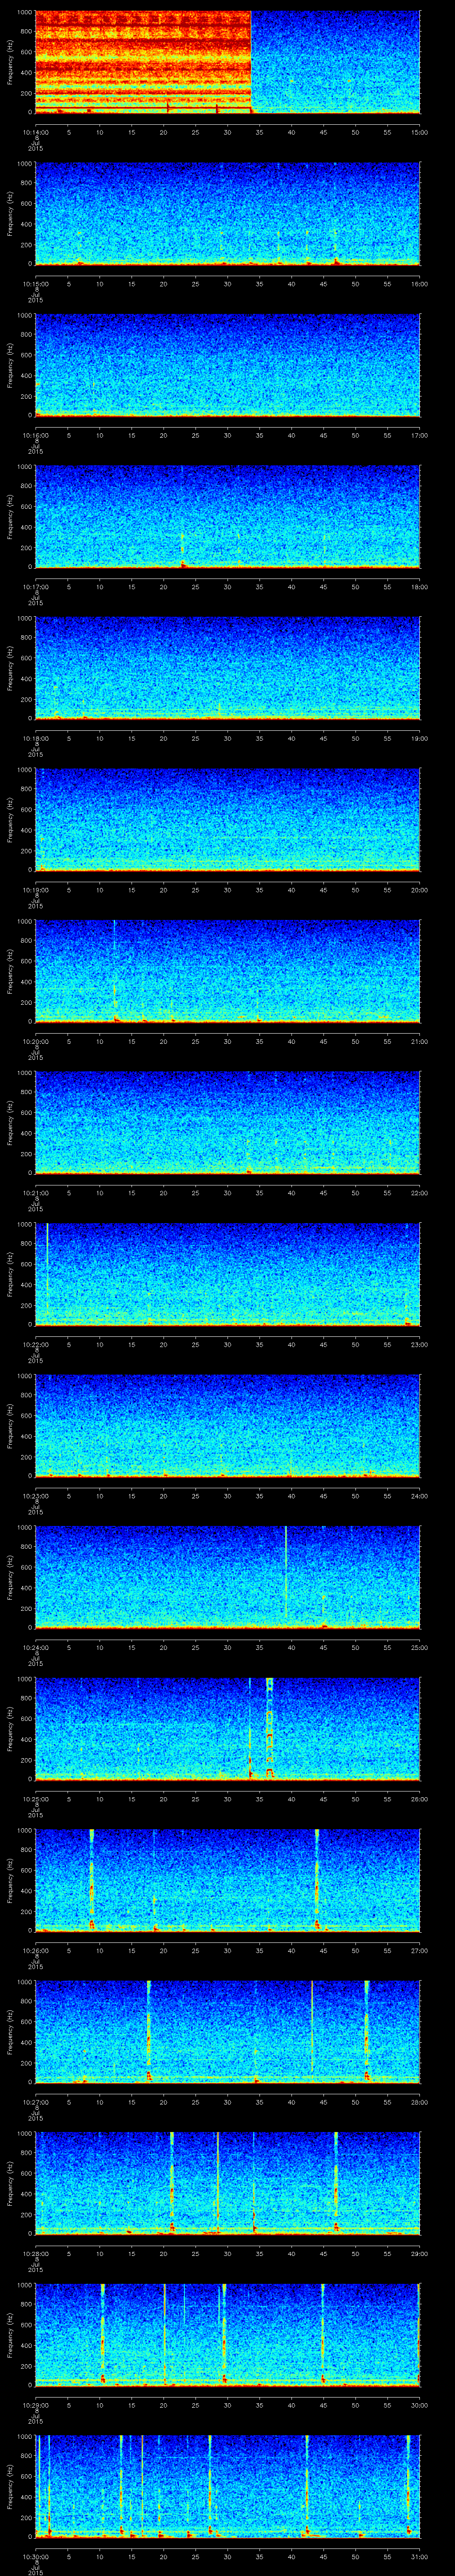Image resolution: width=455 pixels, height=2576 pixels.
Task: Open the spectrogram panel beginning at 10:19:00
Action: click(x=227, y=819)
